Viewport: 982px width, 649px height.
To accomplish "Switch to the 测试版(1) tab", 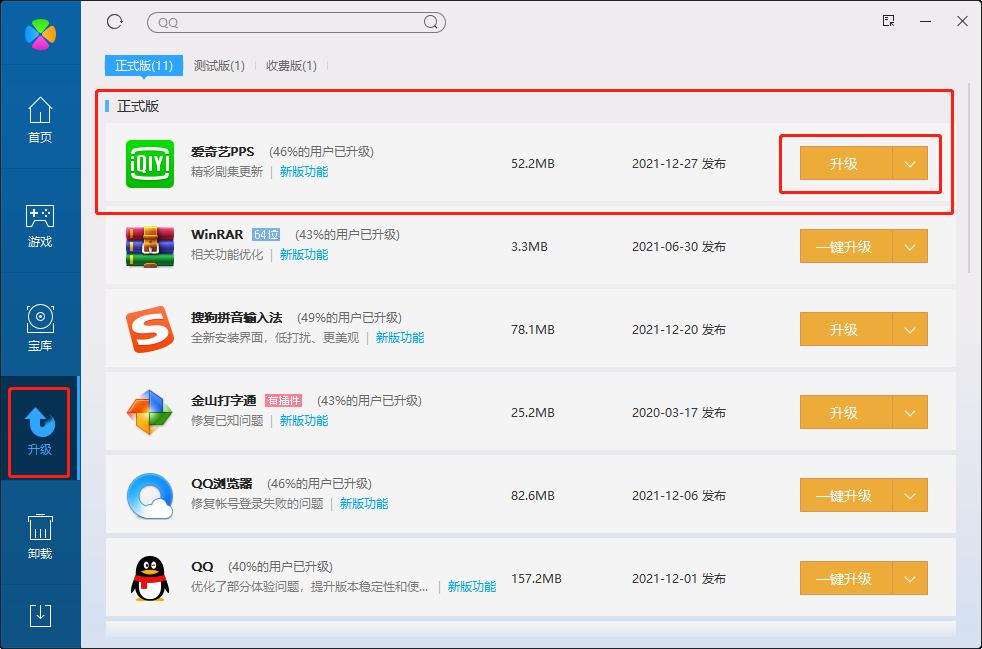I will click(219, 66).
